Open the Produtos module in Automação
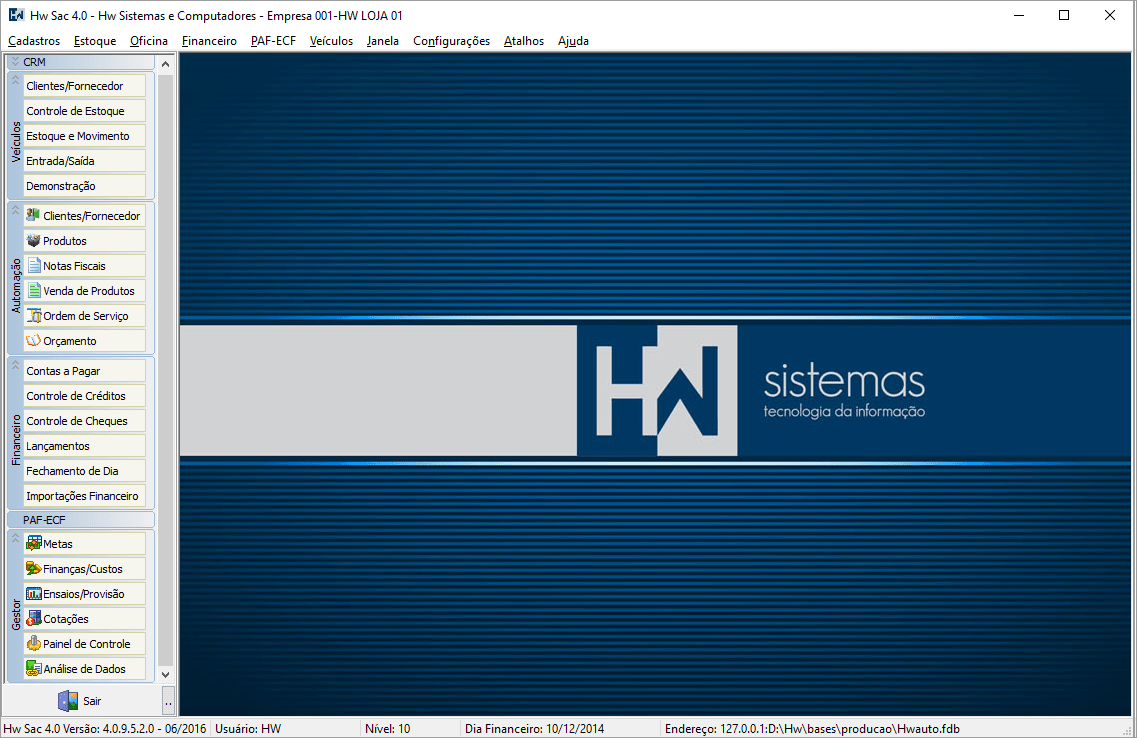1137x738 pixels. (84, 241)
